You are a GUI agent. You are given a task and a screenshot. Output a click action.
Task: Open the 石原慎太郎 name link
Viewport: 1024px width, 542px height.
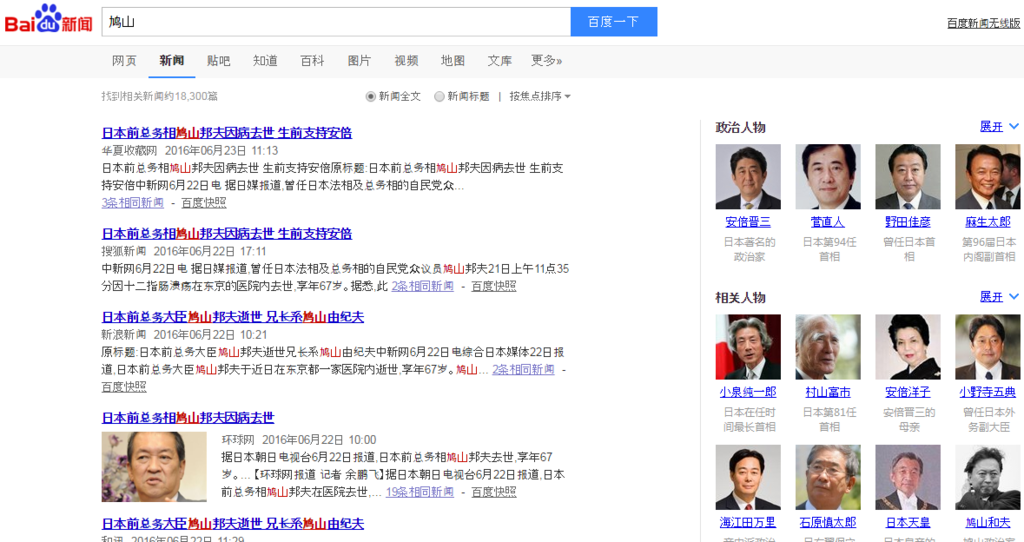point(827,522)
